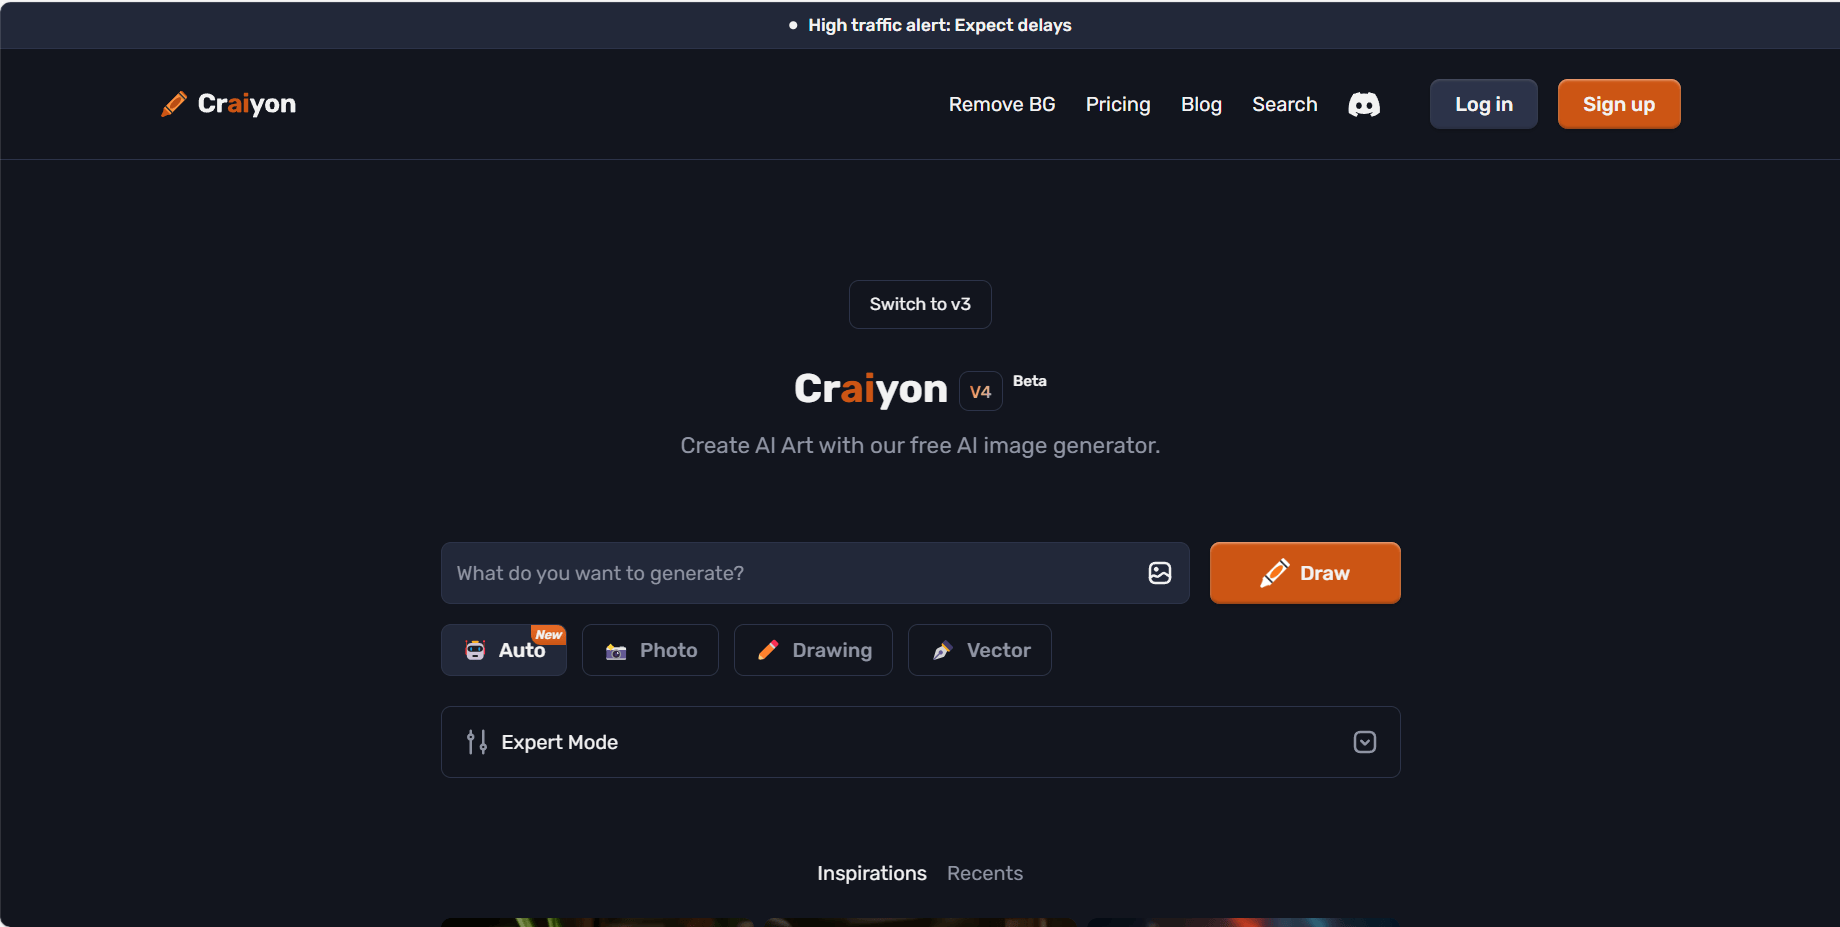Select the Photo style mode

coord(650,650)
